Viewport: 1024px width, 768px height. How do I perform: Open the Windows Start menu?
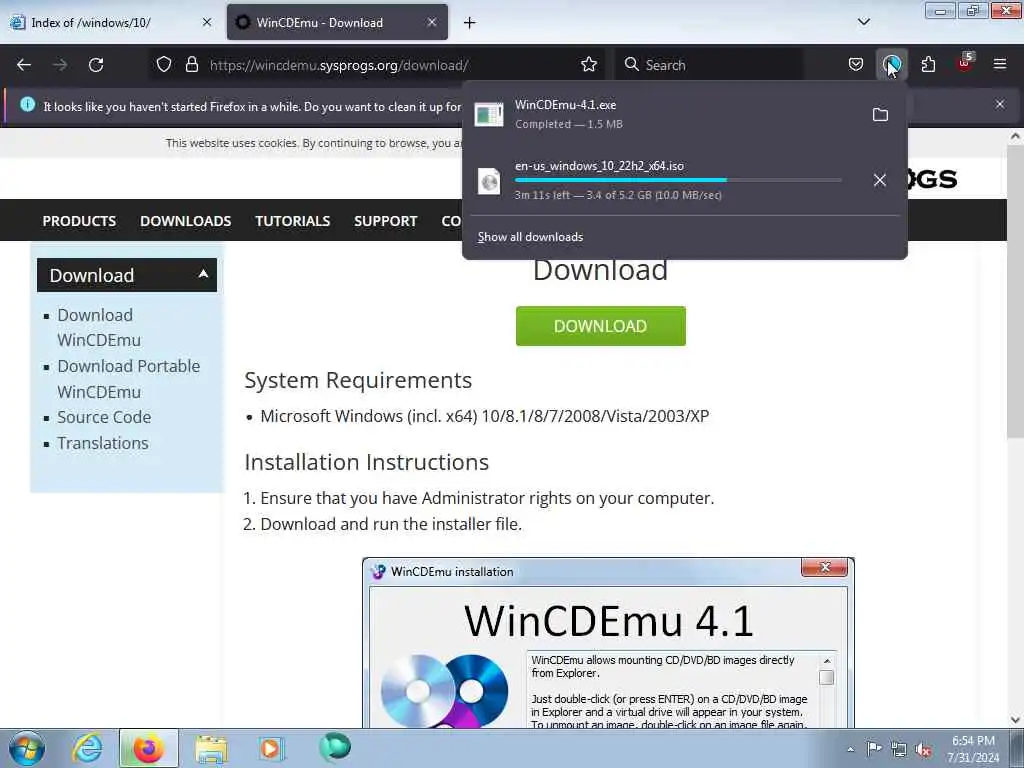(26, 748)
